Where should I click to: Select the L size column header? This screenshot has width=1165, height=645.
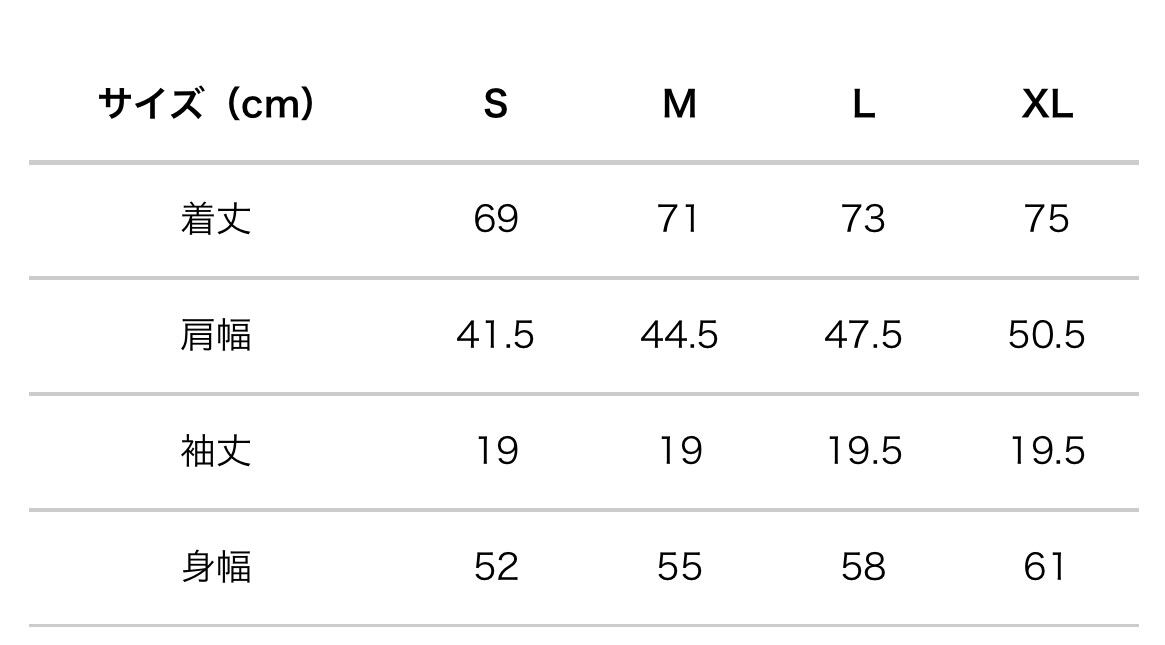coord(863,103)
